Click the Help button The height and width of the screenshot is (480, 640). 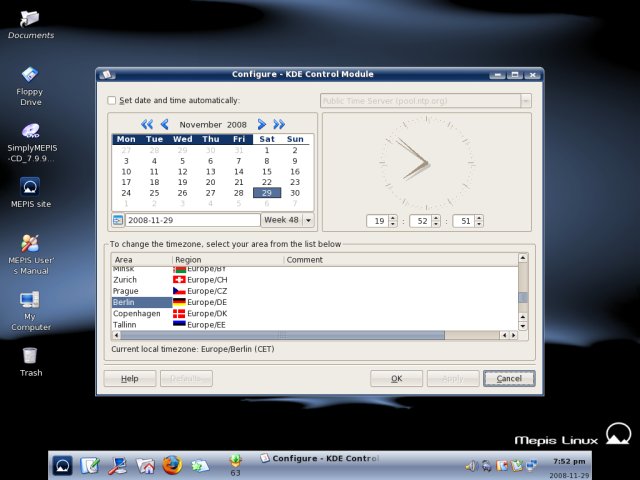[x=130, y=379]
